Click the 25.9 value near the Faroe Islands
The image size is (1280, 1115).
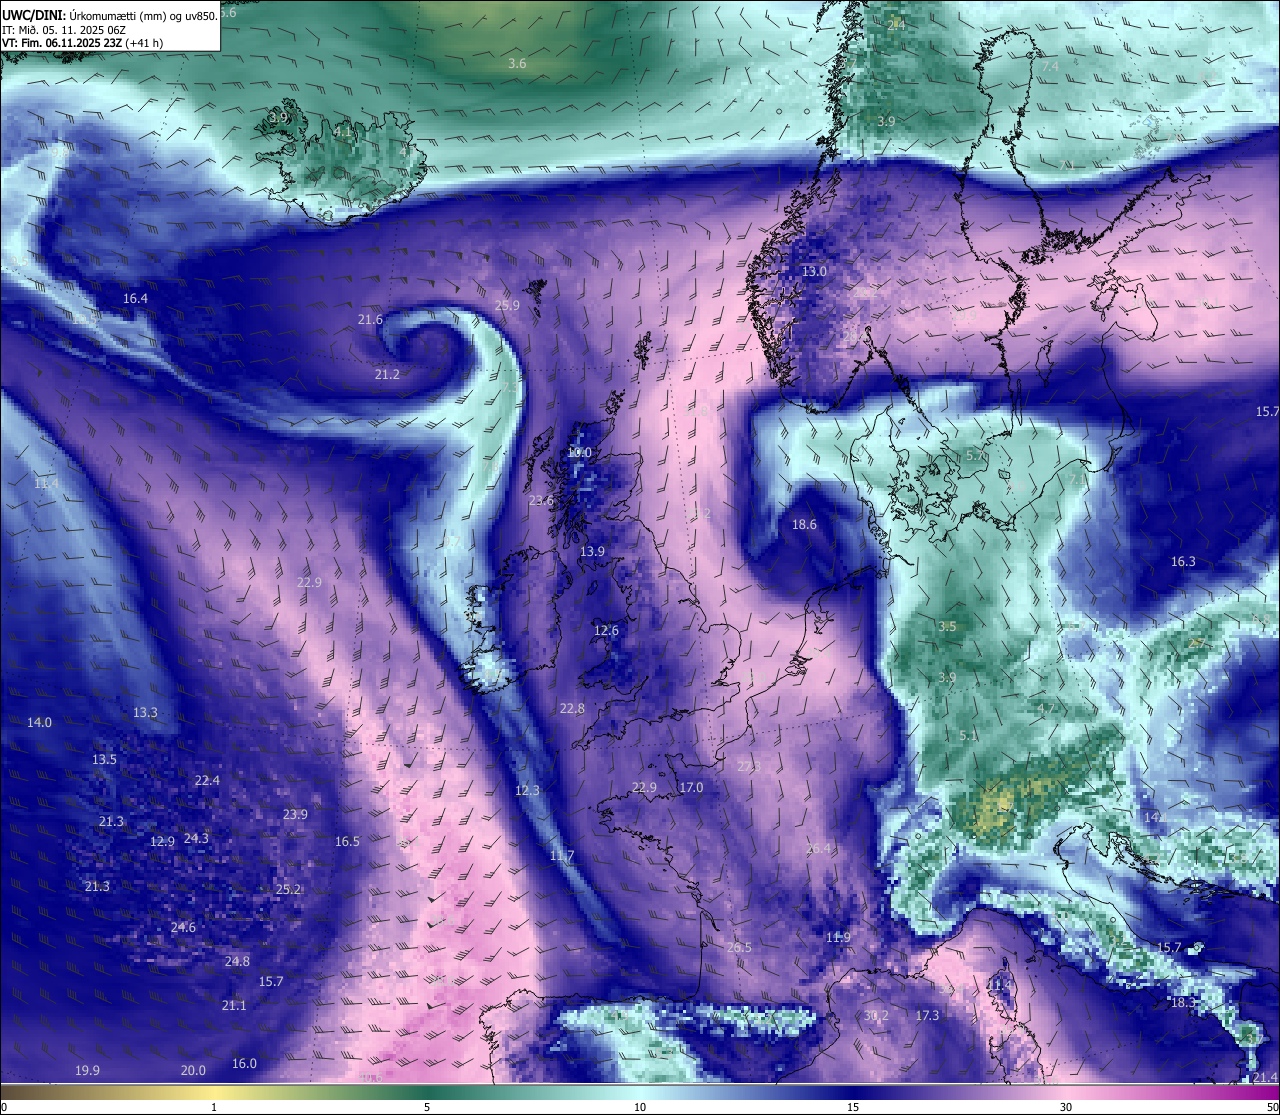[507, 306]
